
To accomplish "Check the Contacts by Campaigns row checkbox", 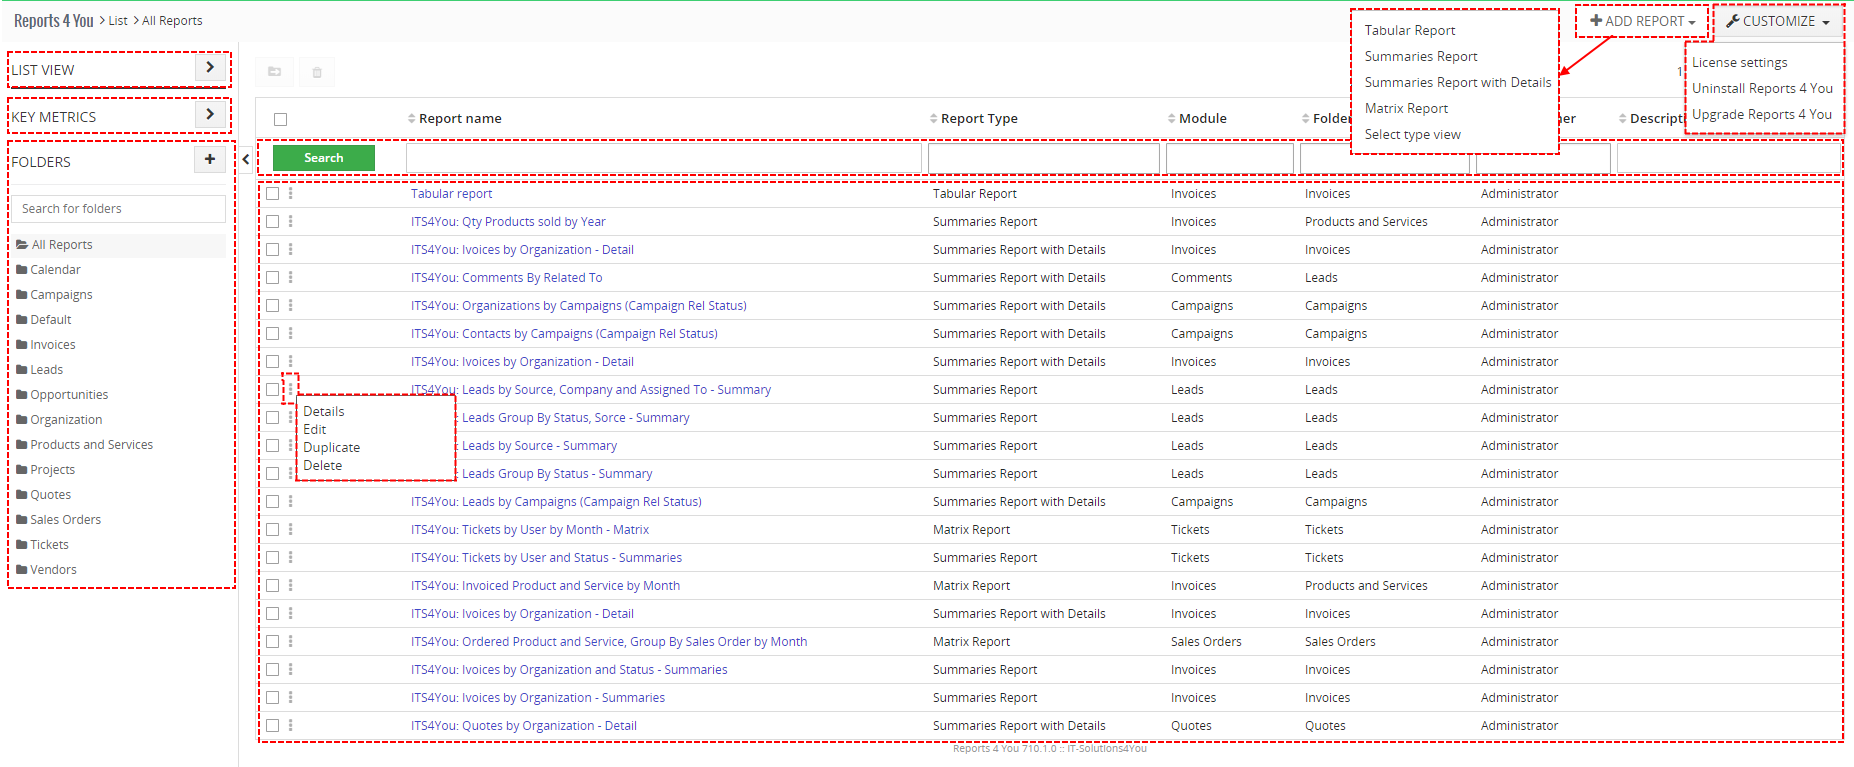I will pyautogui.click(x=272, y=334).
